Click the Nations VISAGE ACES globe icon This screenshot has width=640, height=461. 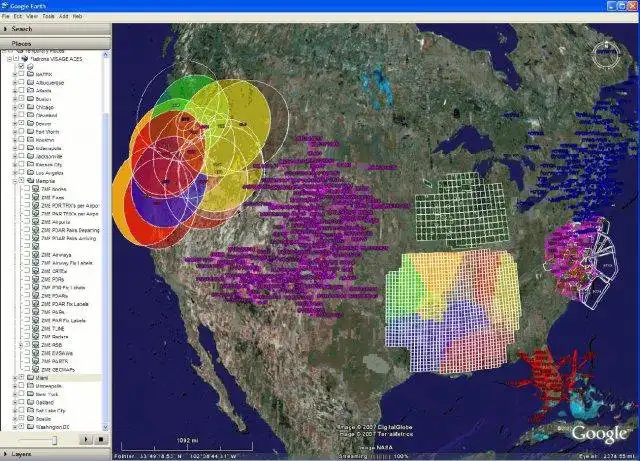coord(24,59)
